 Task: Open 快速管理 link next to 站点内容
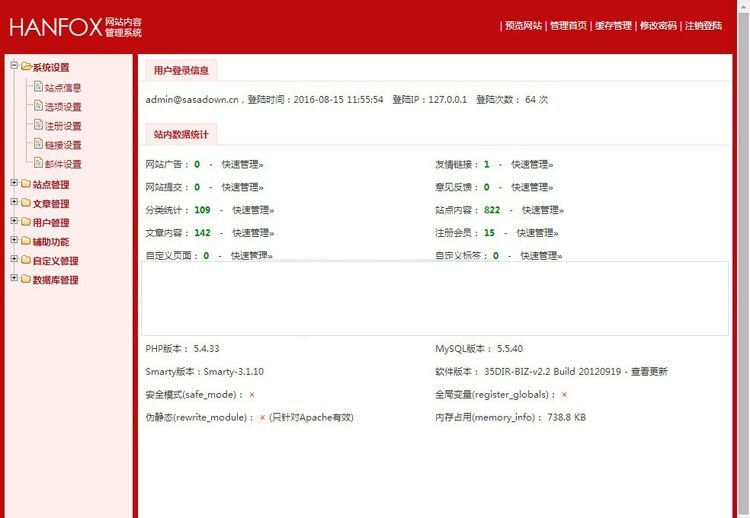[542, 210]
